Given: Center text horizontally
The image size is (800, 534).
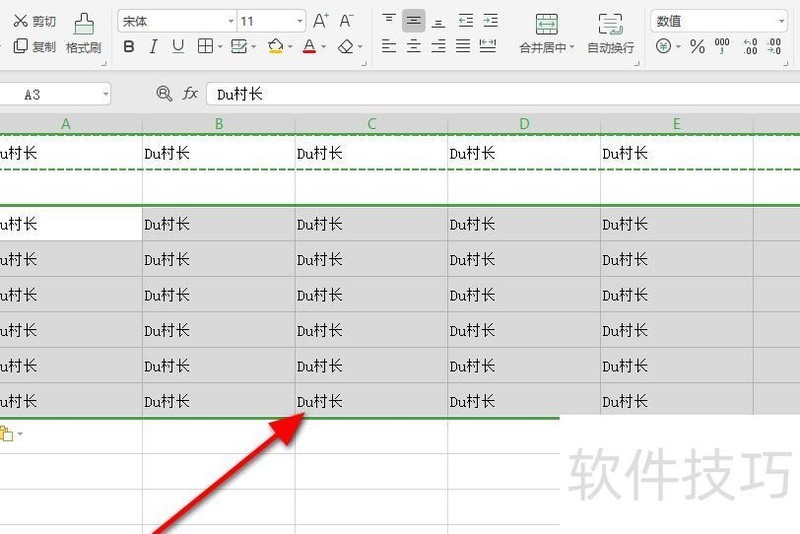Looking at the screenshot, I should pyautogui.click(x=414, y=46).
